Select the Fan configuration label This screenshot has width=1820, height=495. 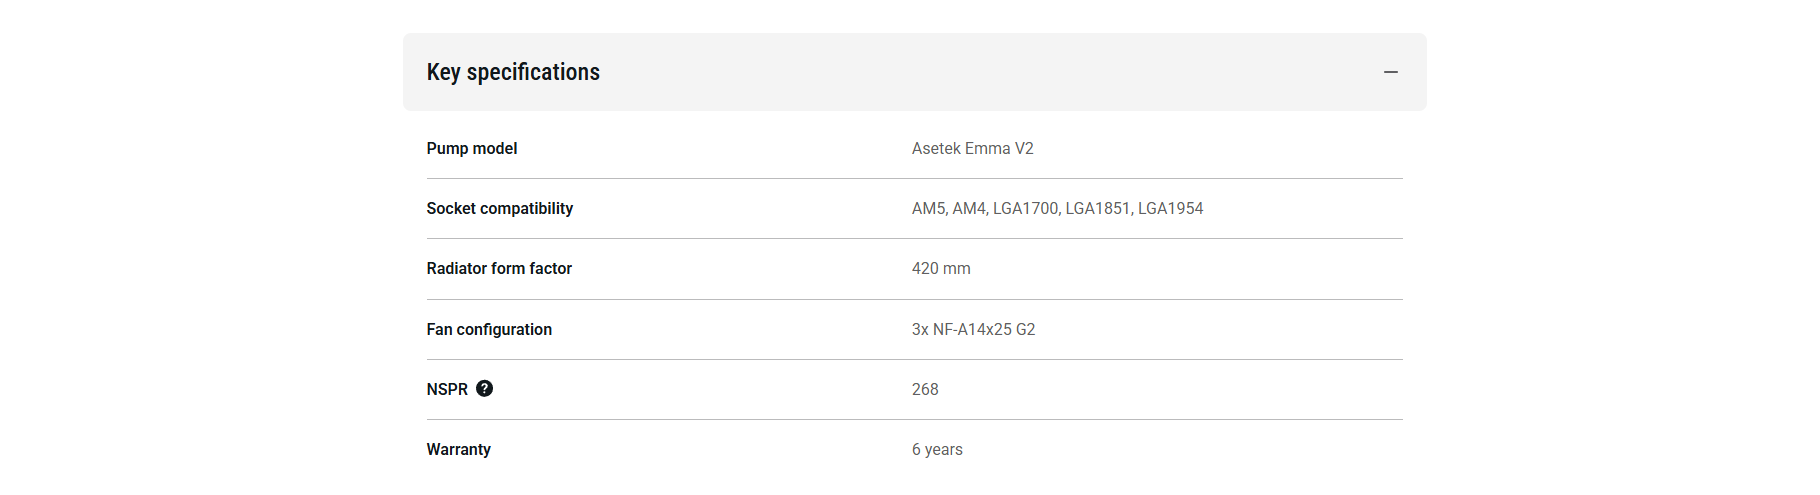489,329
